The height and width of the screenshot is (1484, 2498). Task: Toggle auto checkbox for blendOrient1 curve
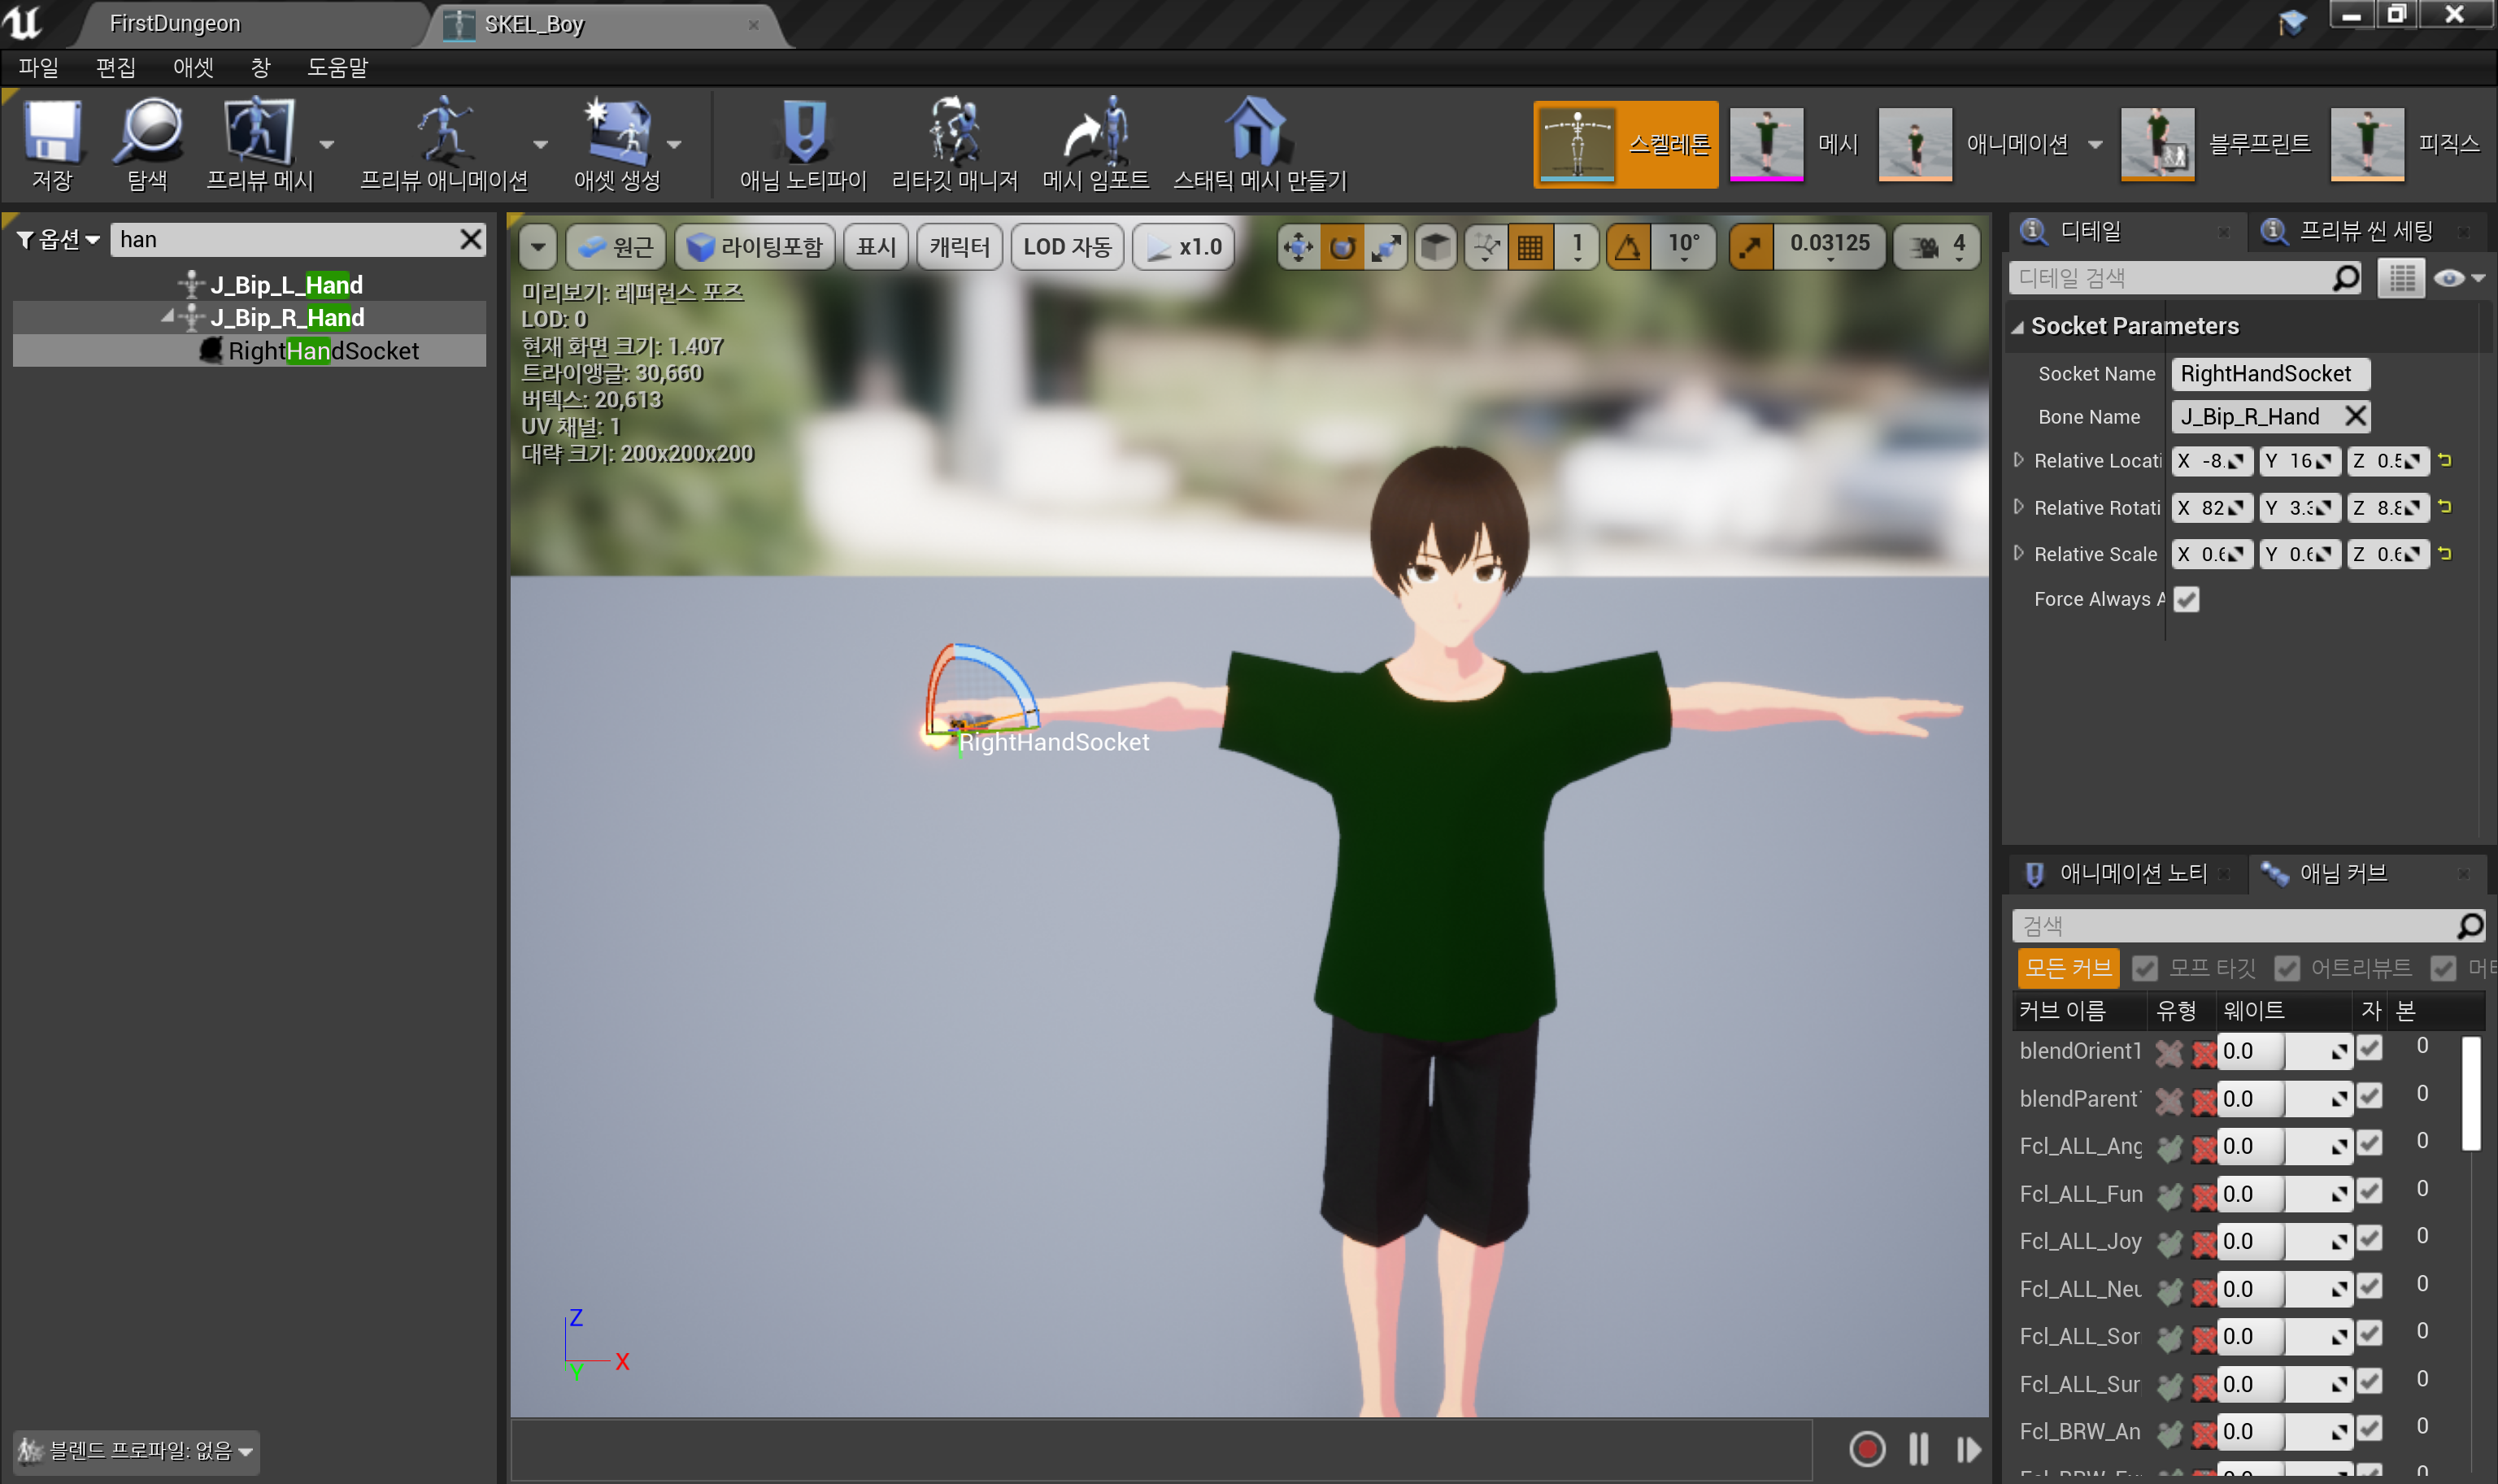[x=2369, y=1048]
